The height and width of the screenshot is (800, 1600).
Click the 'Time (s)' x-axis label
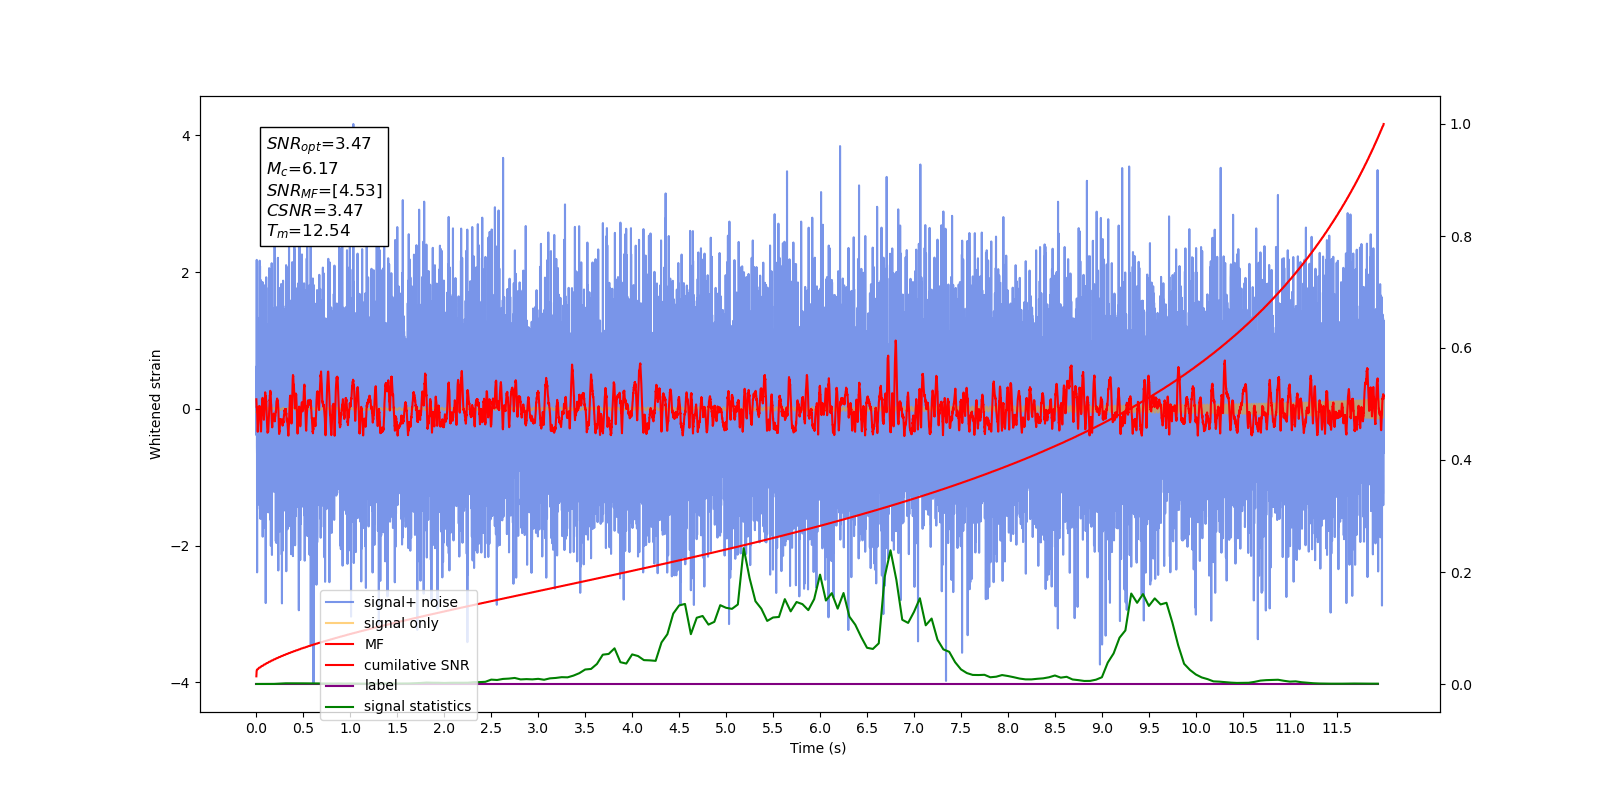(x=818, y=748)
